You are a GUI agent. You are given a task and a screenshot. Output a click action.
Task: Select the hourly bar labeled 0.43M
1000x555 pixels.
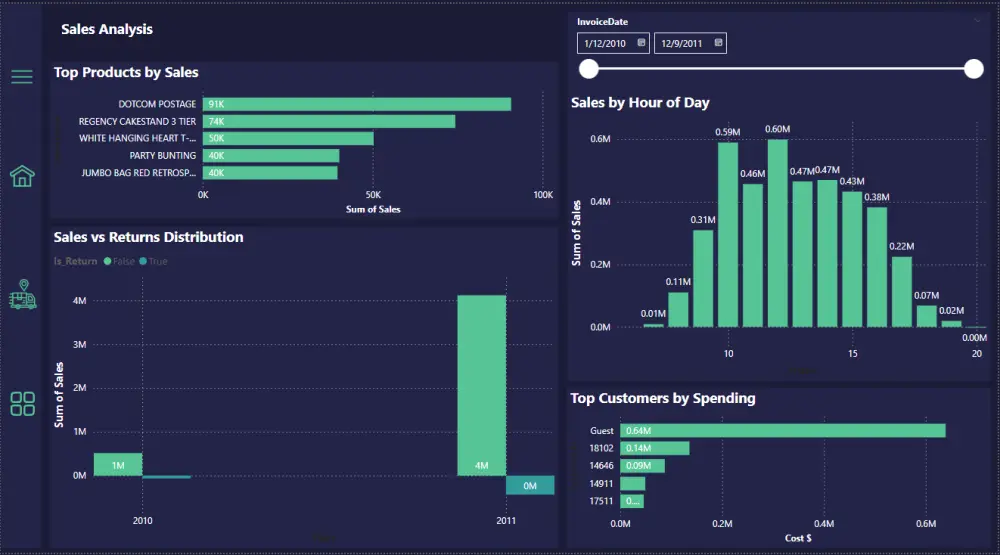click(x=852, y=260)
